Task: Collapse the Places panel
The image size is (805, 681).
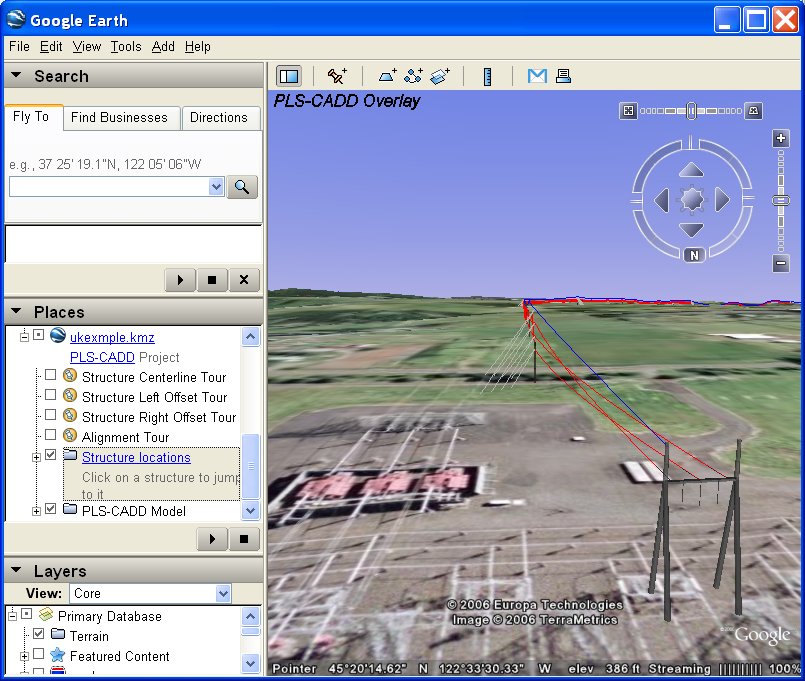Action: (x=16, y=311)
